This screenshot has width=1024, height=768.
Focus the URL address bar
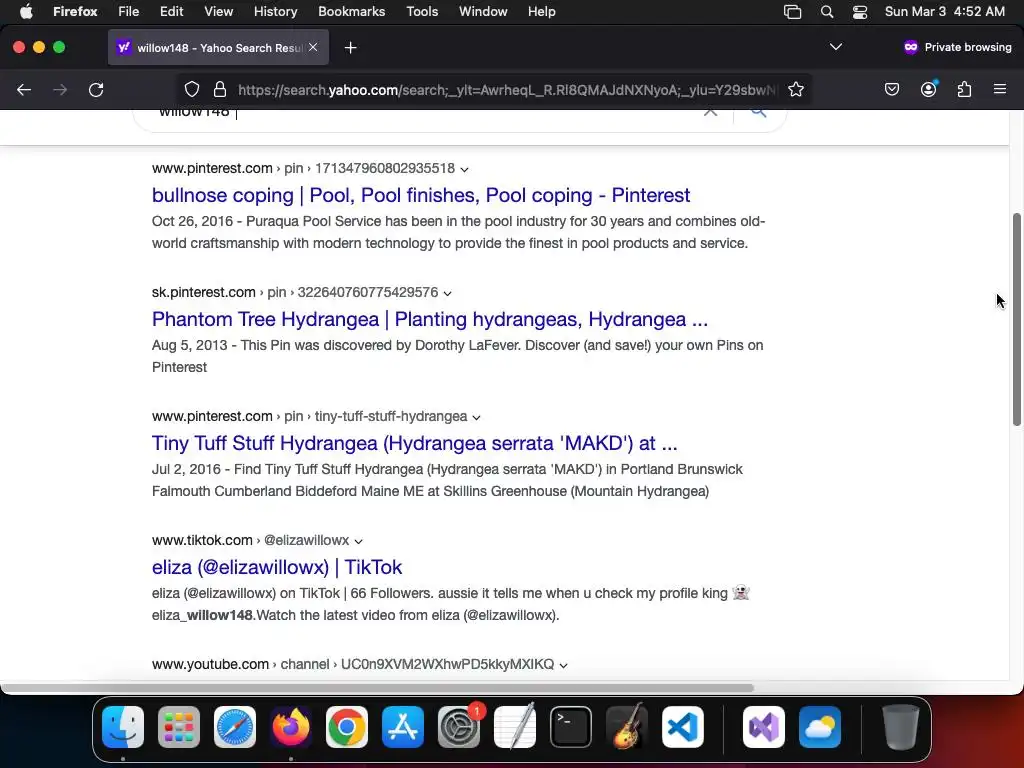[x=507, y=89]
